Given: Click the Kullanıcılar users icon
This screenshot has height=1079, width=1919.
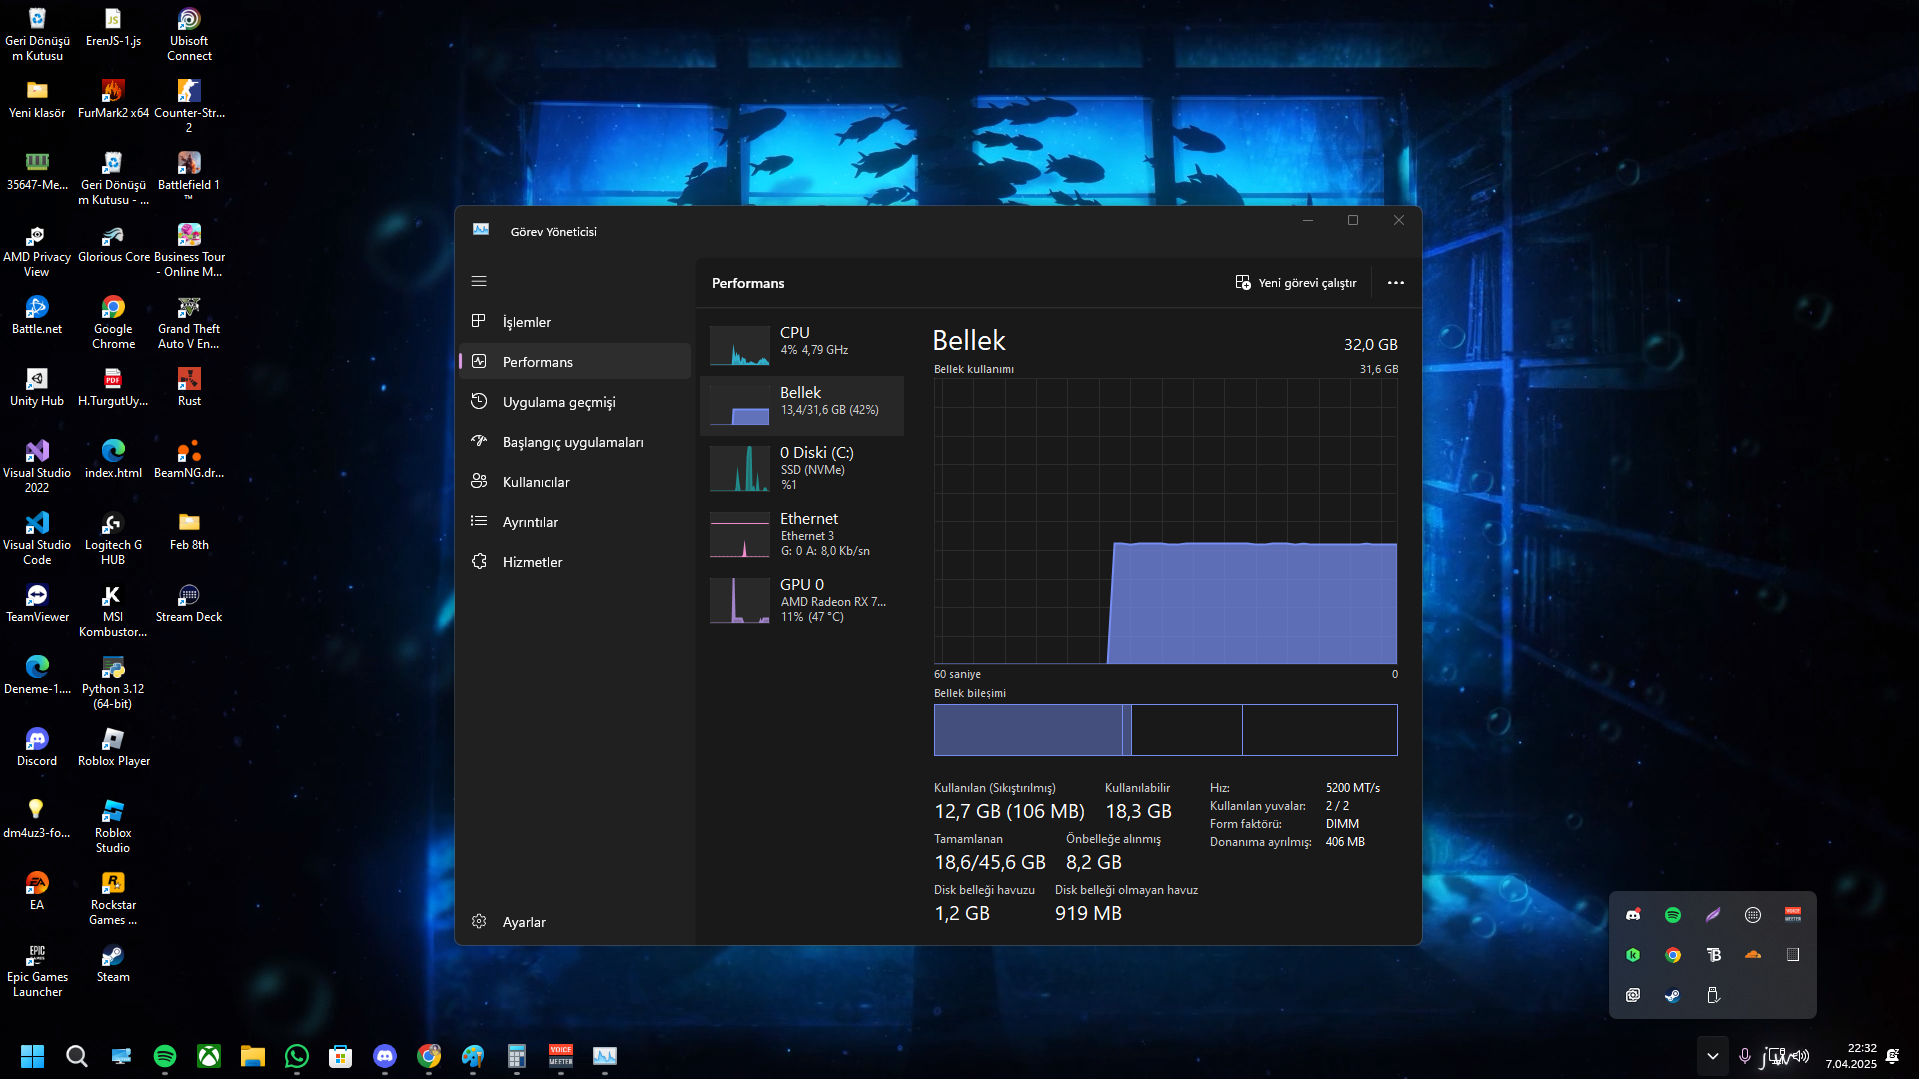Looking at the screenshot, I should click(479, 481).
